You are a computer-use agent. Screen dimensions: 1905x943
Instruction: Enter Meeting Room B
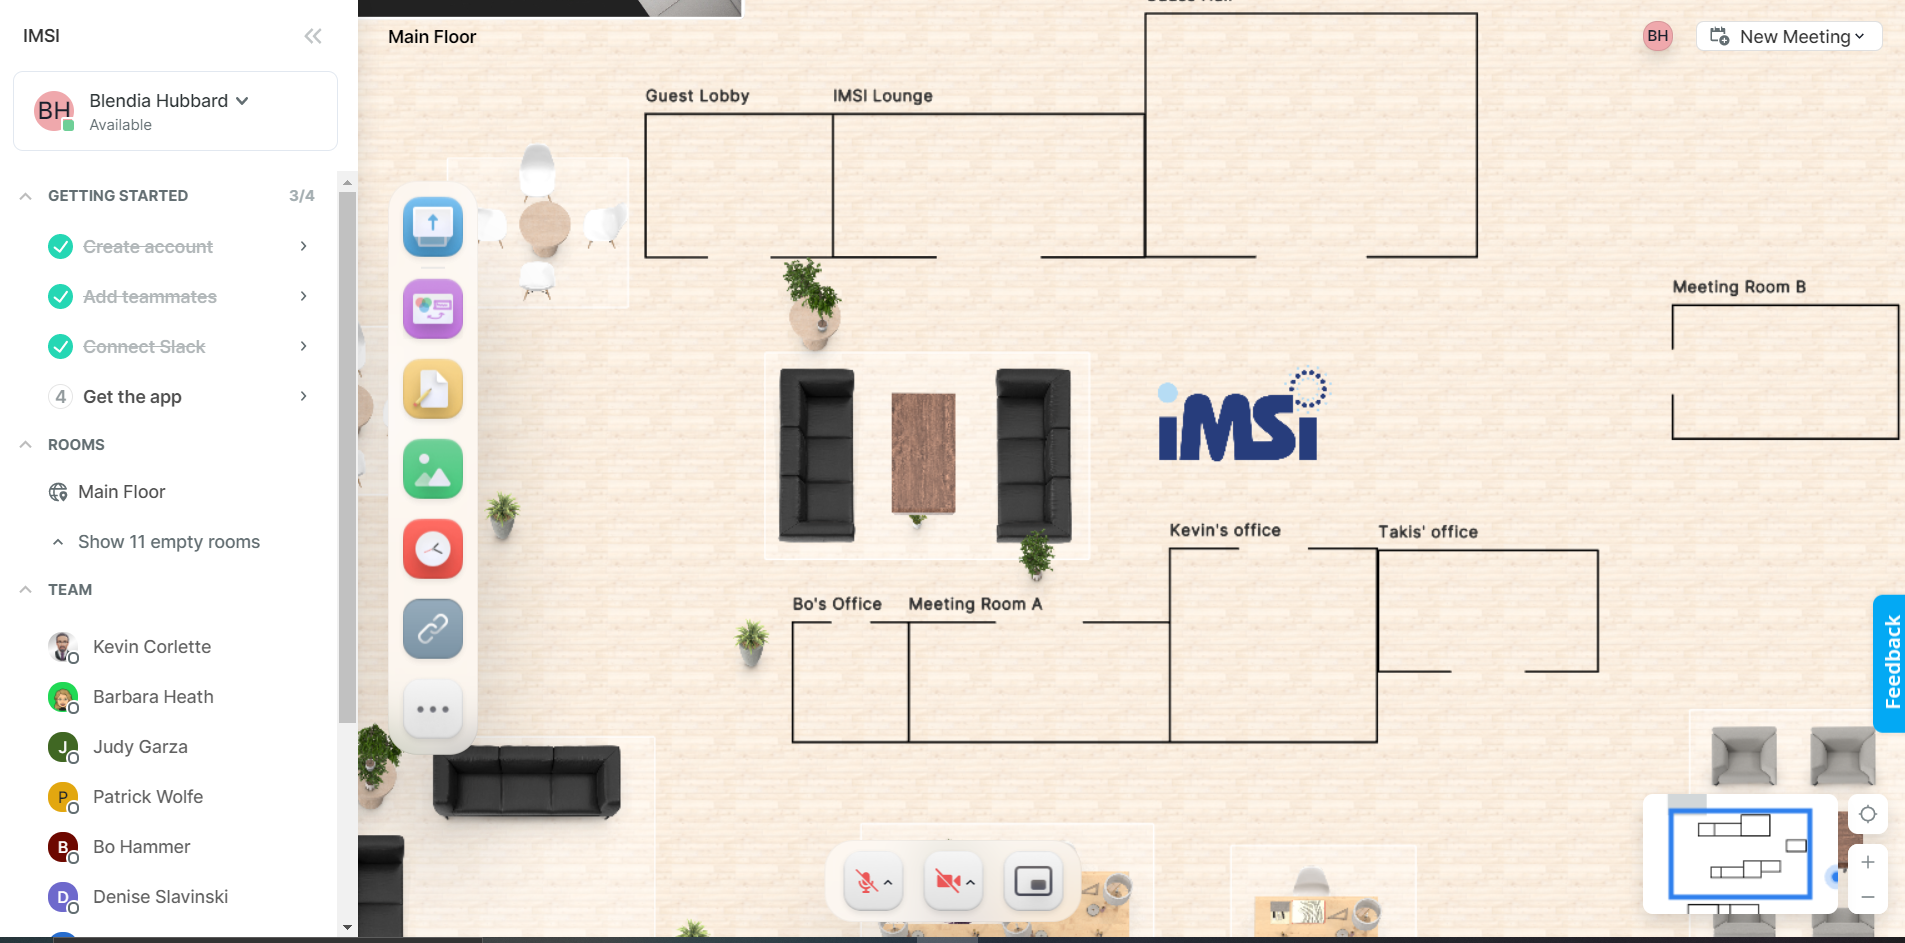[1785, 372]
